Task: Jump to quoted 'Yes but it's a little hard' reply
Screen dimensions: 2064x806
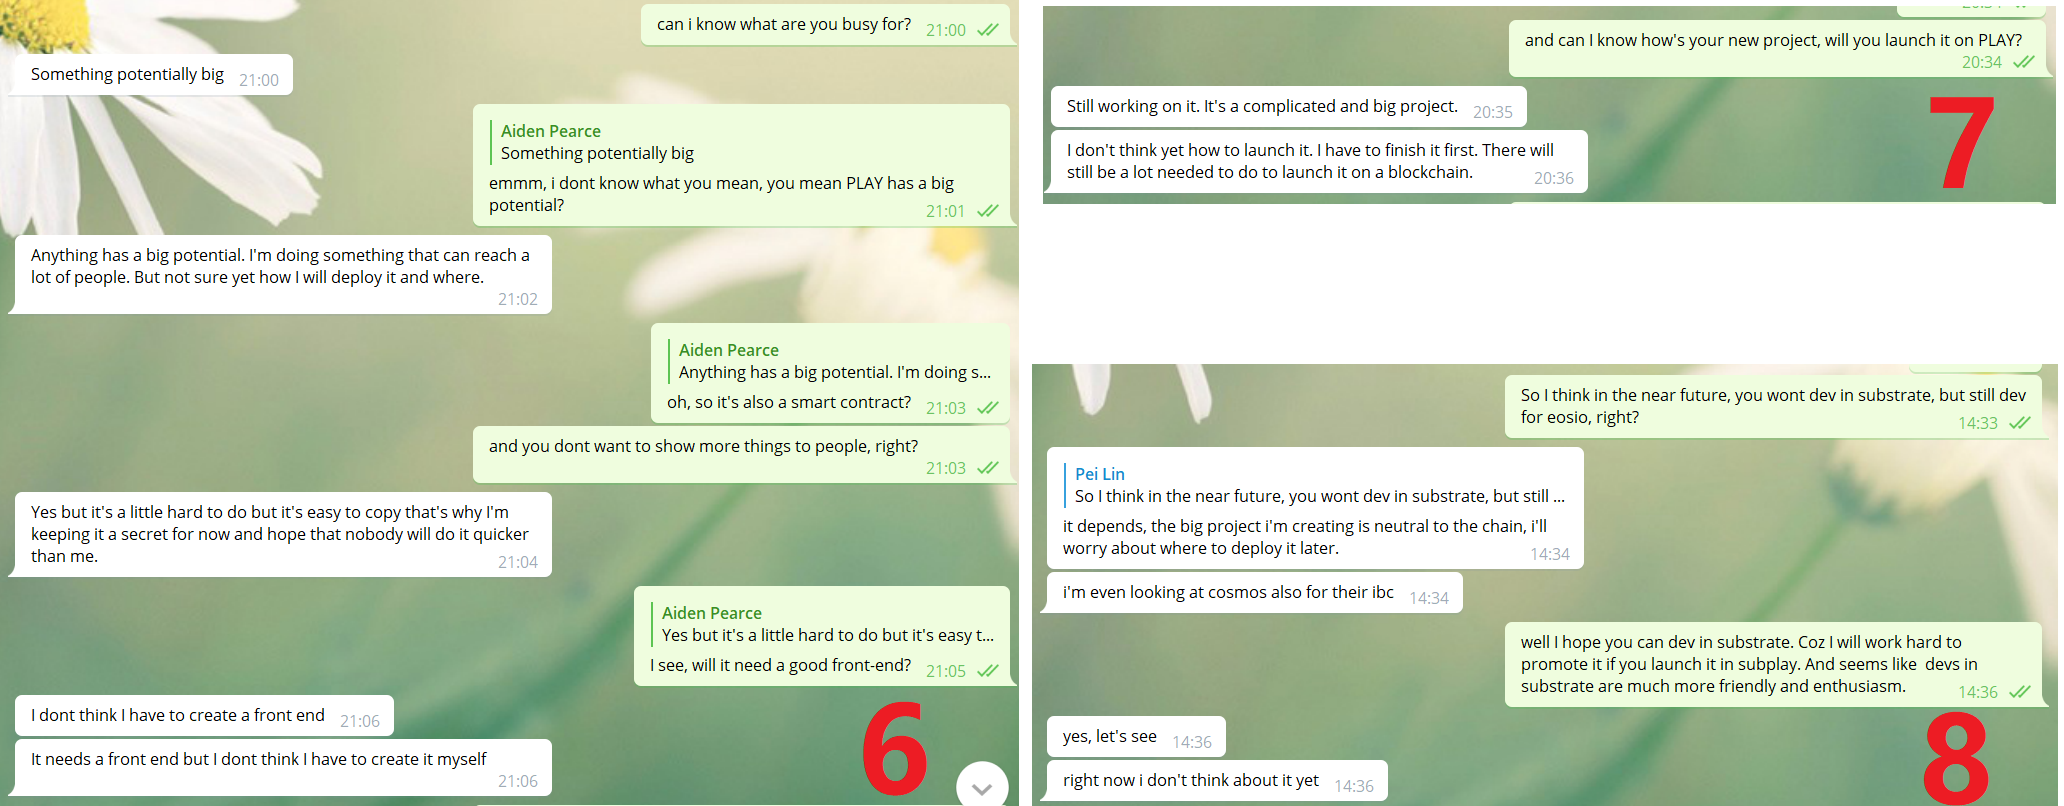Action: (828, 624)
